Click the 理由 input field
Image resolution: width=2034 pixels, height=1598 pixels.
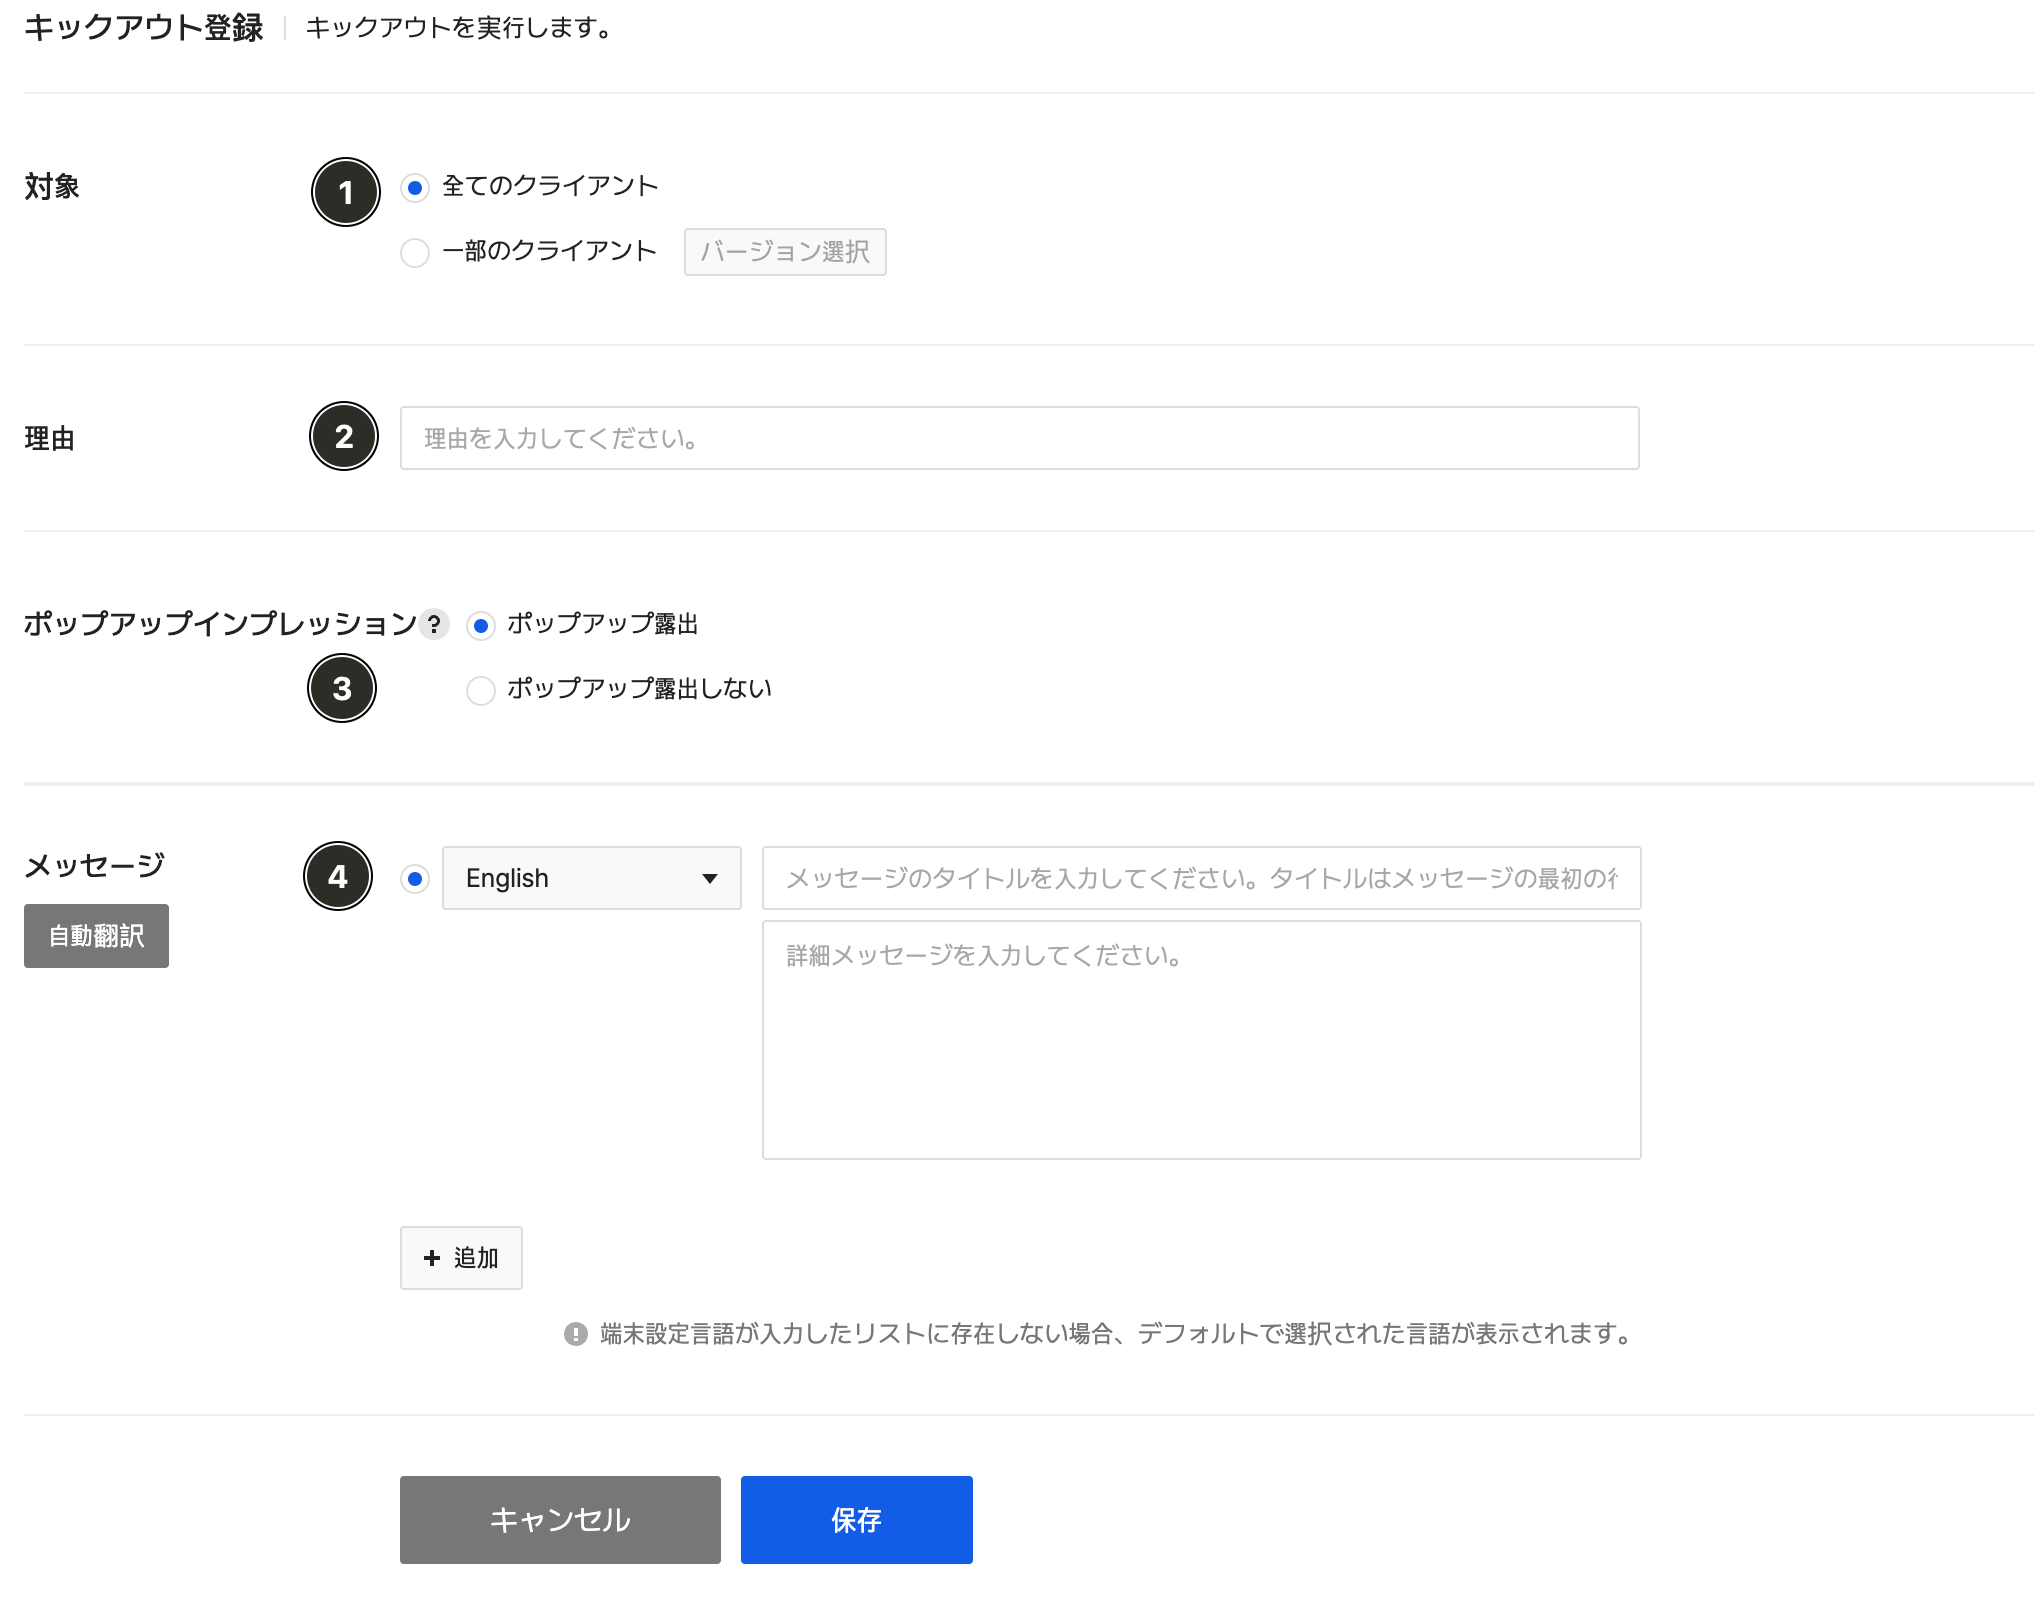(x=1019, y=438)
